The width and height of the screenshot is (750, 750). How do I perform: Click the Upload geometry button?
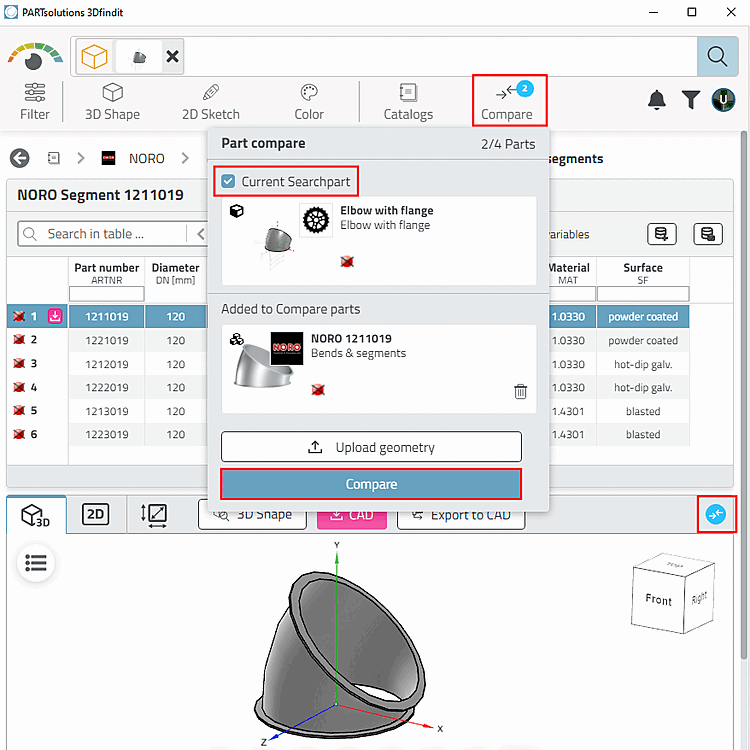pyautogui.click(x=371, y=447)
